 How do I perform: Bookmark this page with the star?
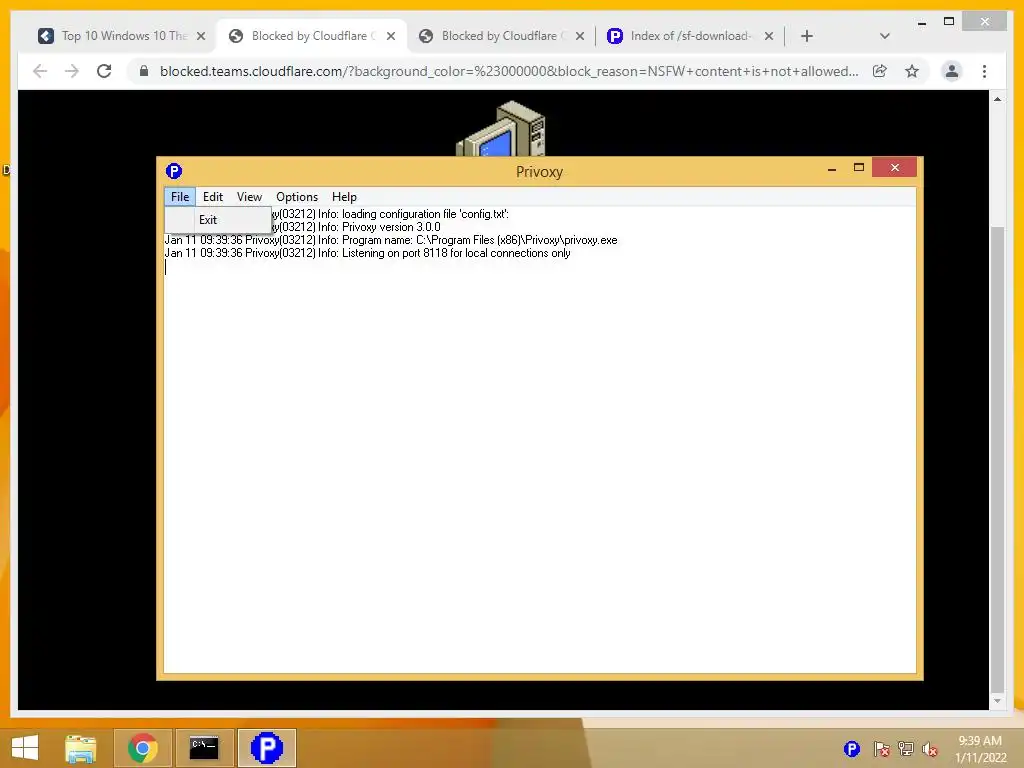click(912, 71)
